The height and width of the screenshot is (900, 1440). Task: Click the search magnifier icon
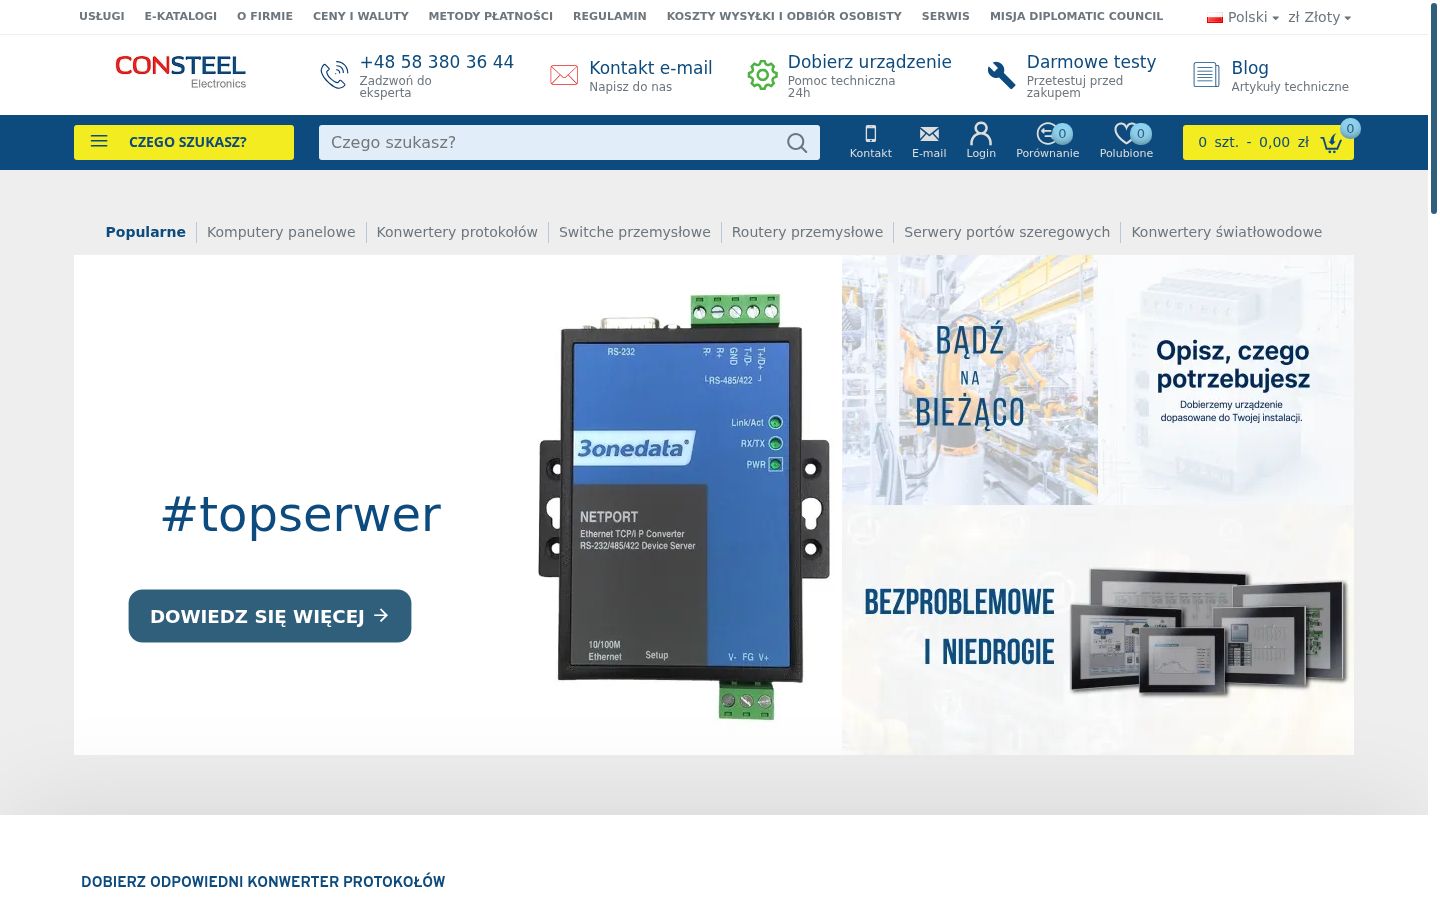pyautogui.click(x=797, y=143)
